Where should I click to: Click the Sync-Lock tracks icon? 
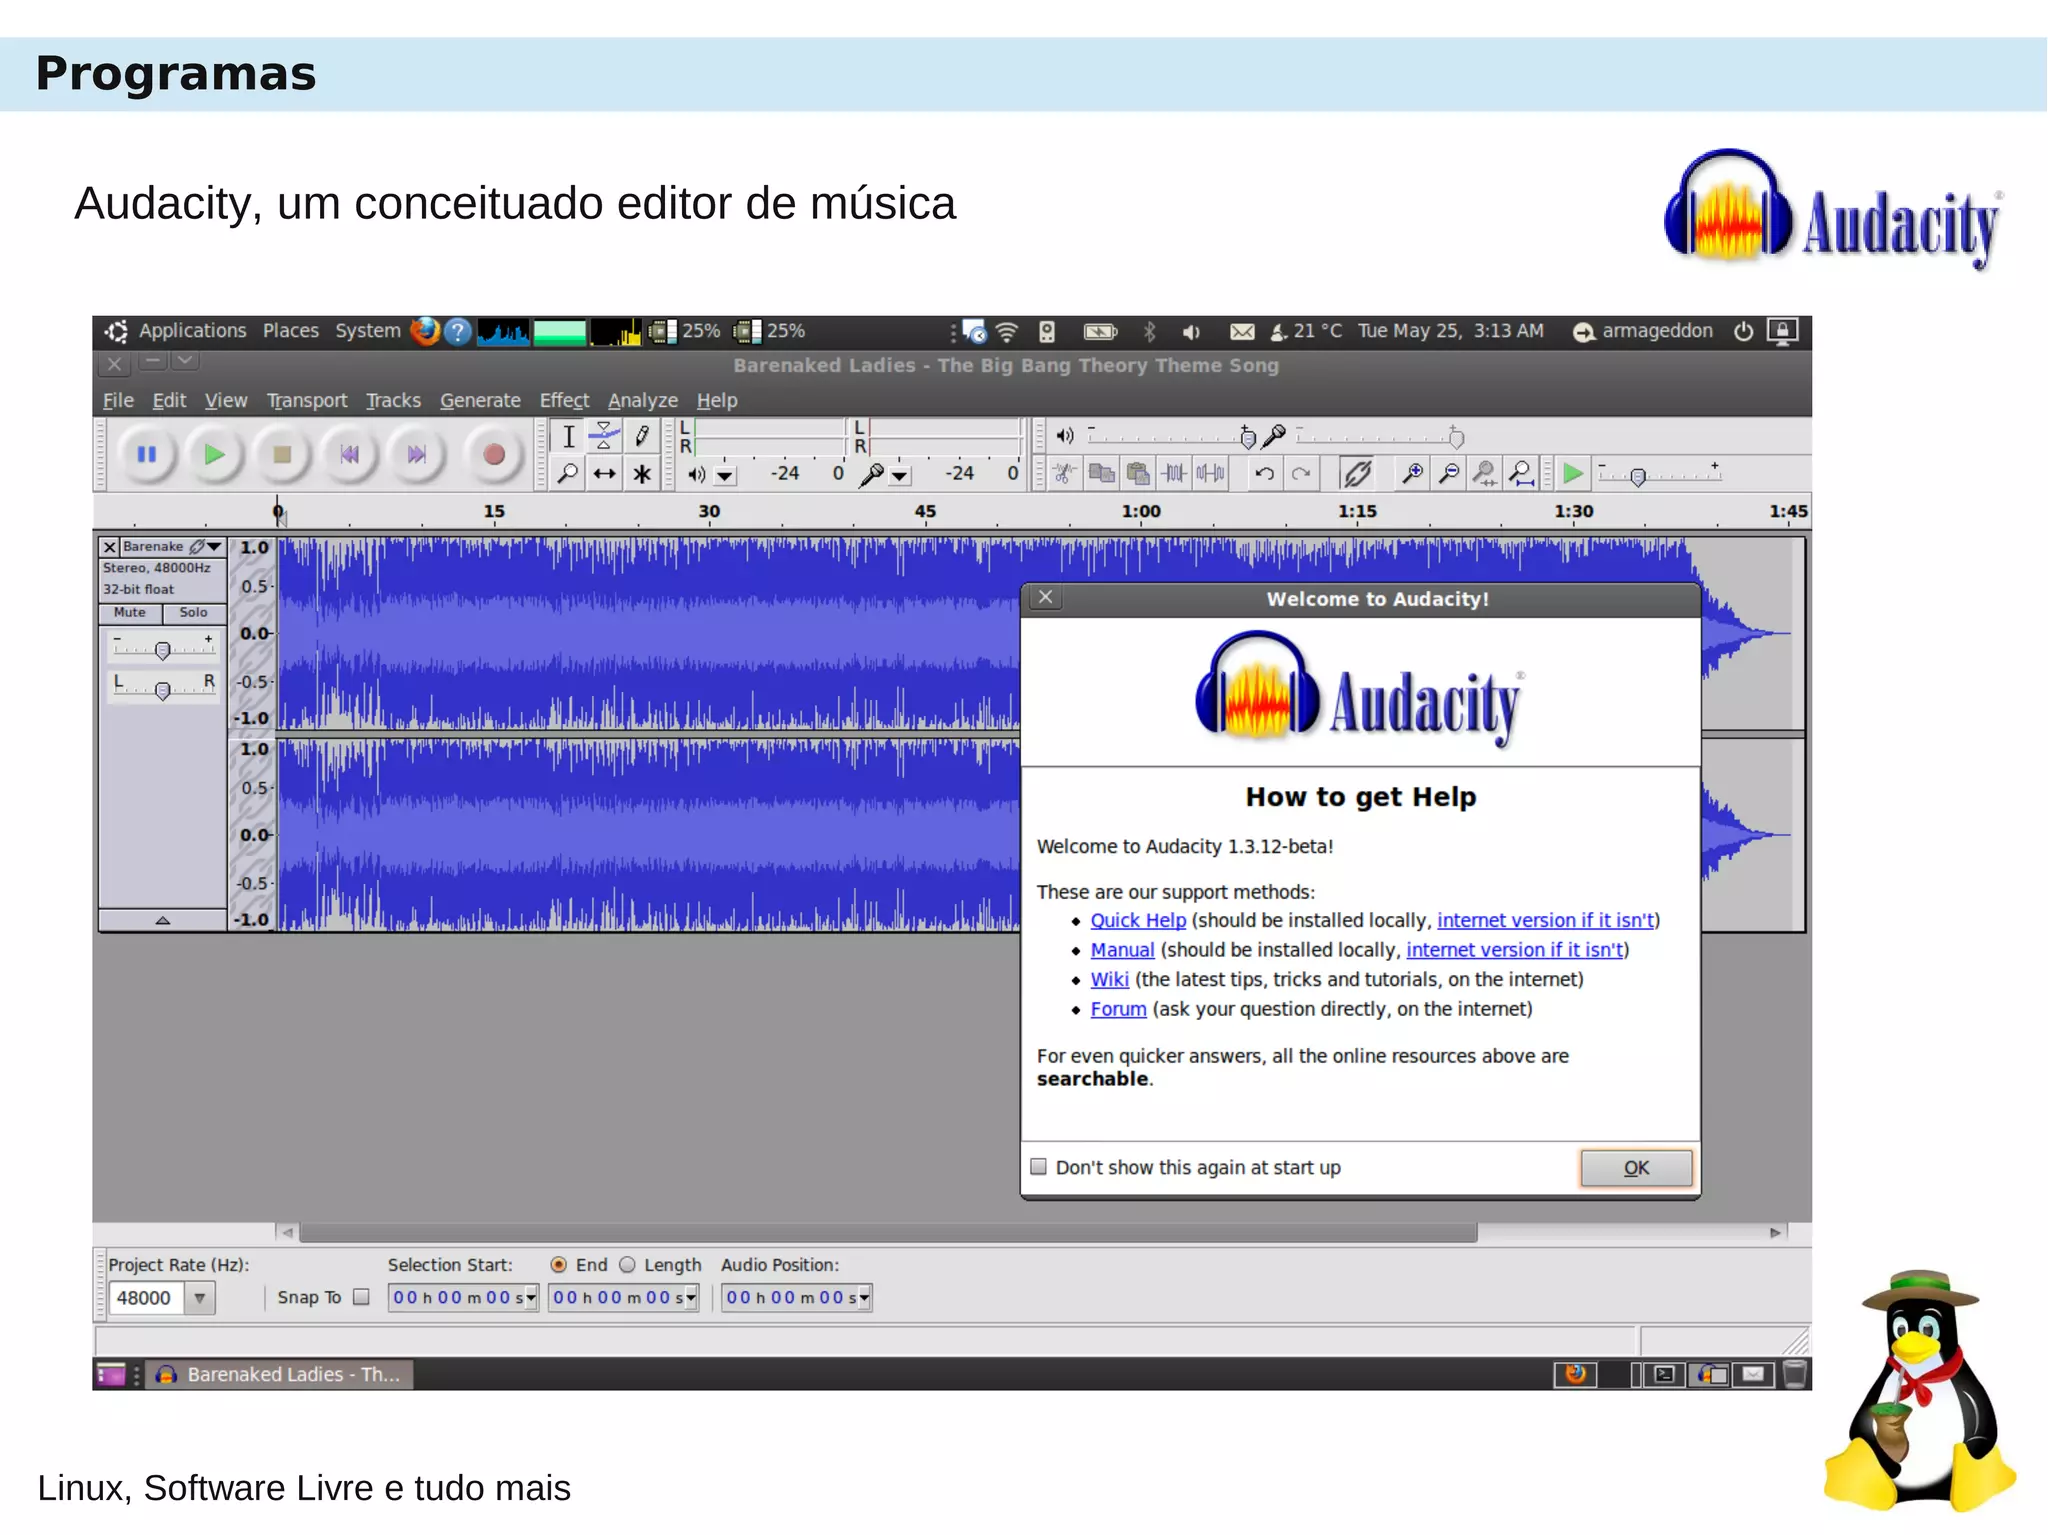(1357, 473)
